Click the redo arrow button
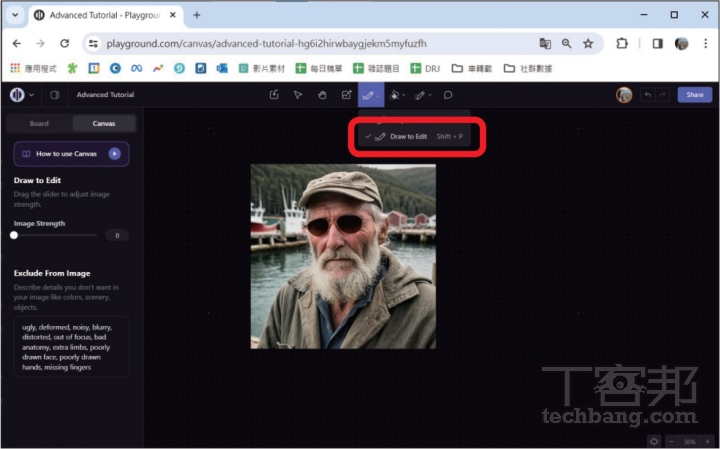Image resolution: width=720 pixels, height=449 pixels. [662, 95]
